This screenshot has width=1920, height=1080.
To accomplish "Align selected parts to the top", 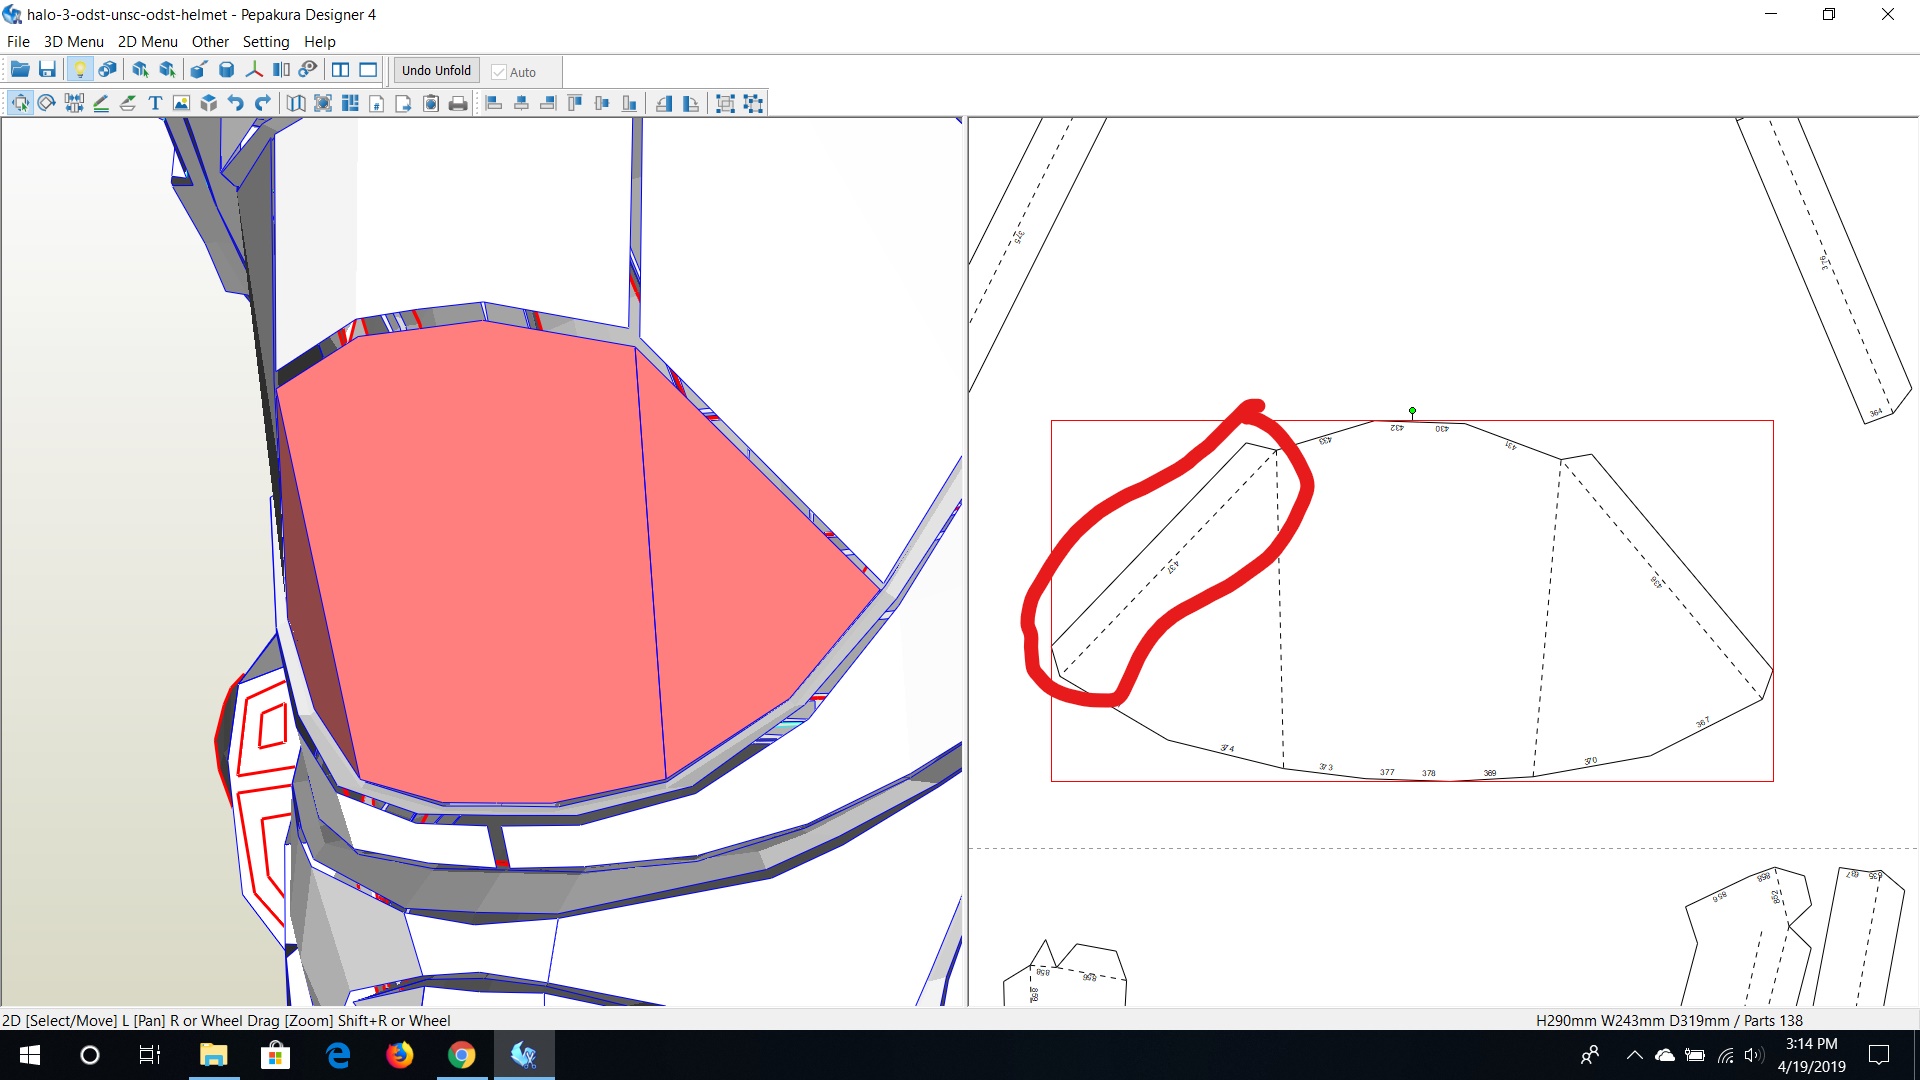I will pyautogui.click(x=575, y=103).
